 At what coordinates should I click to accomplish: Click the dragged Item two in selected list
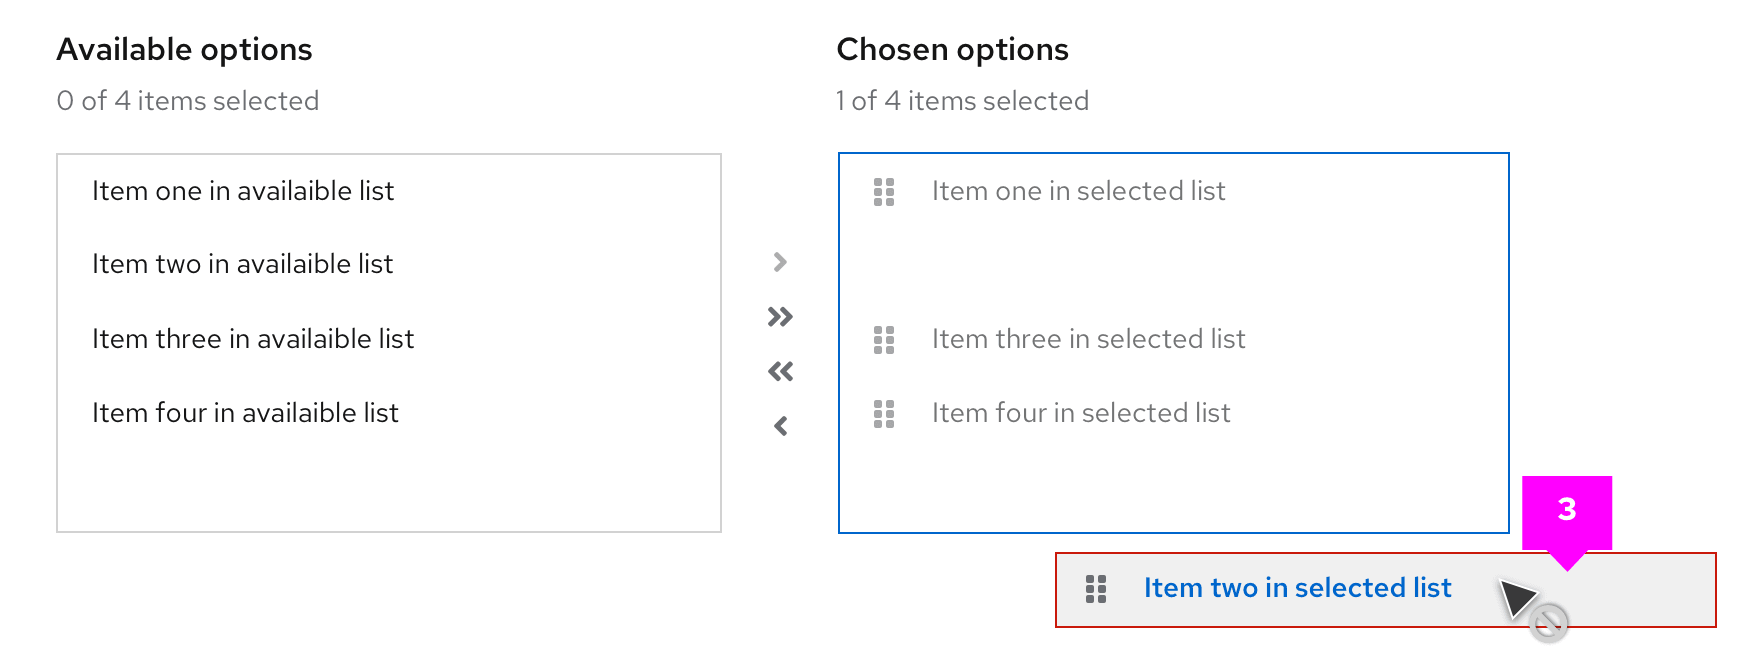1297,588
